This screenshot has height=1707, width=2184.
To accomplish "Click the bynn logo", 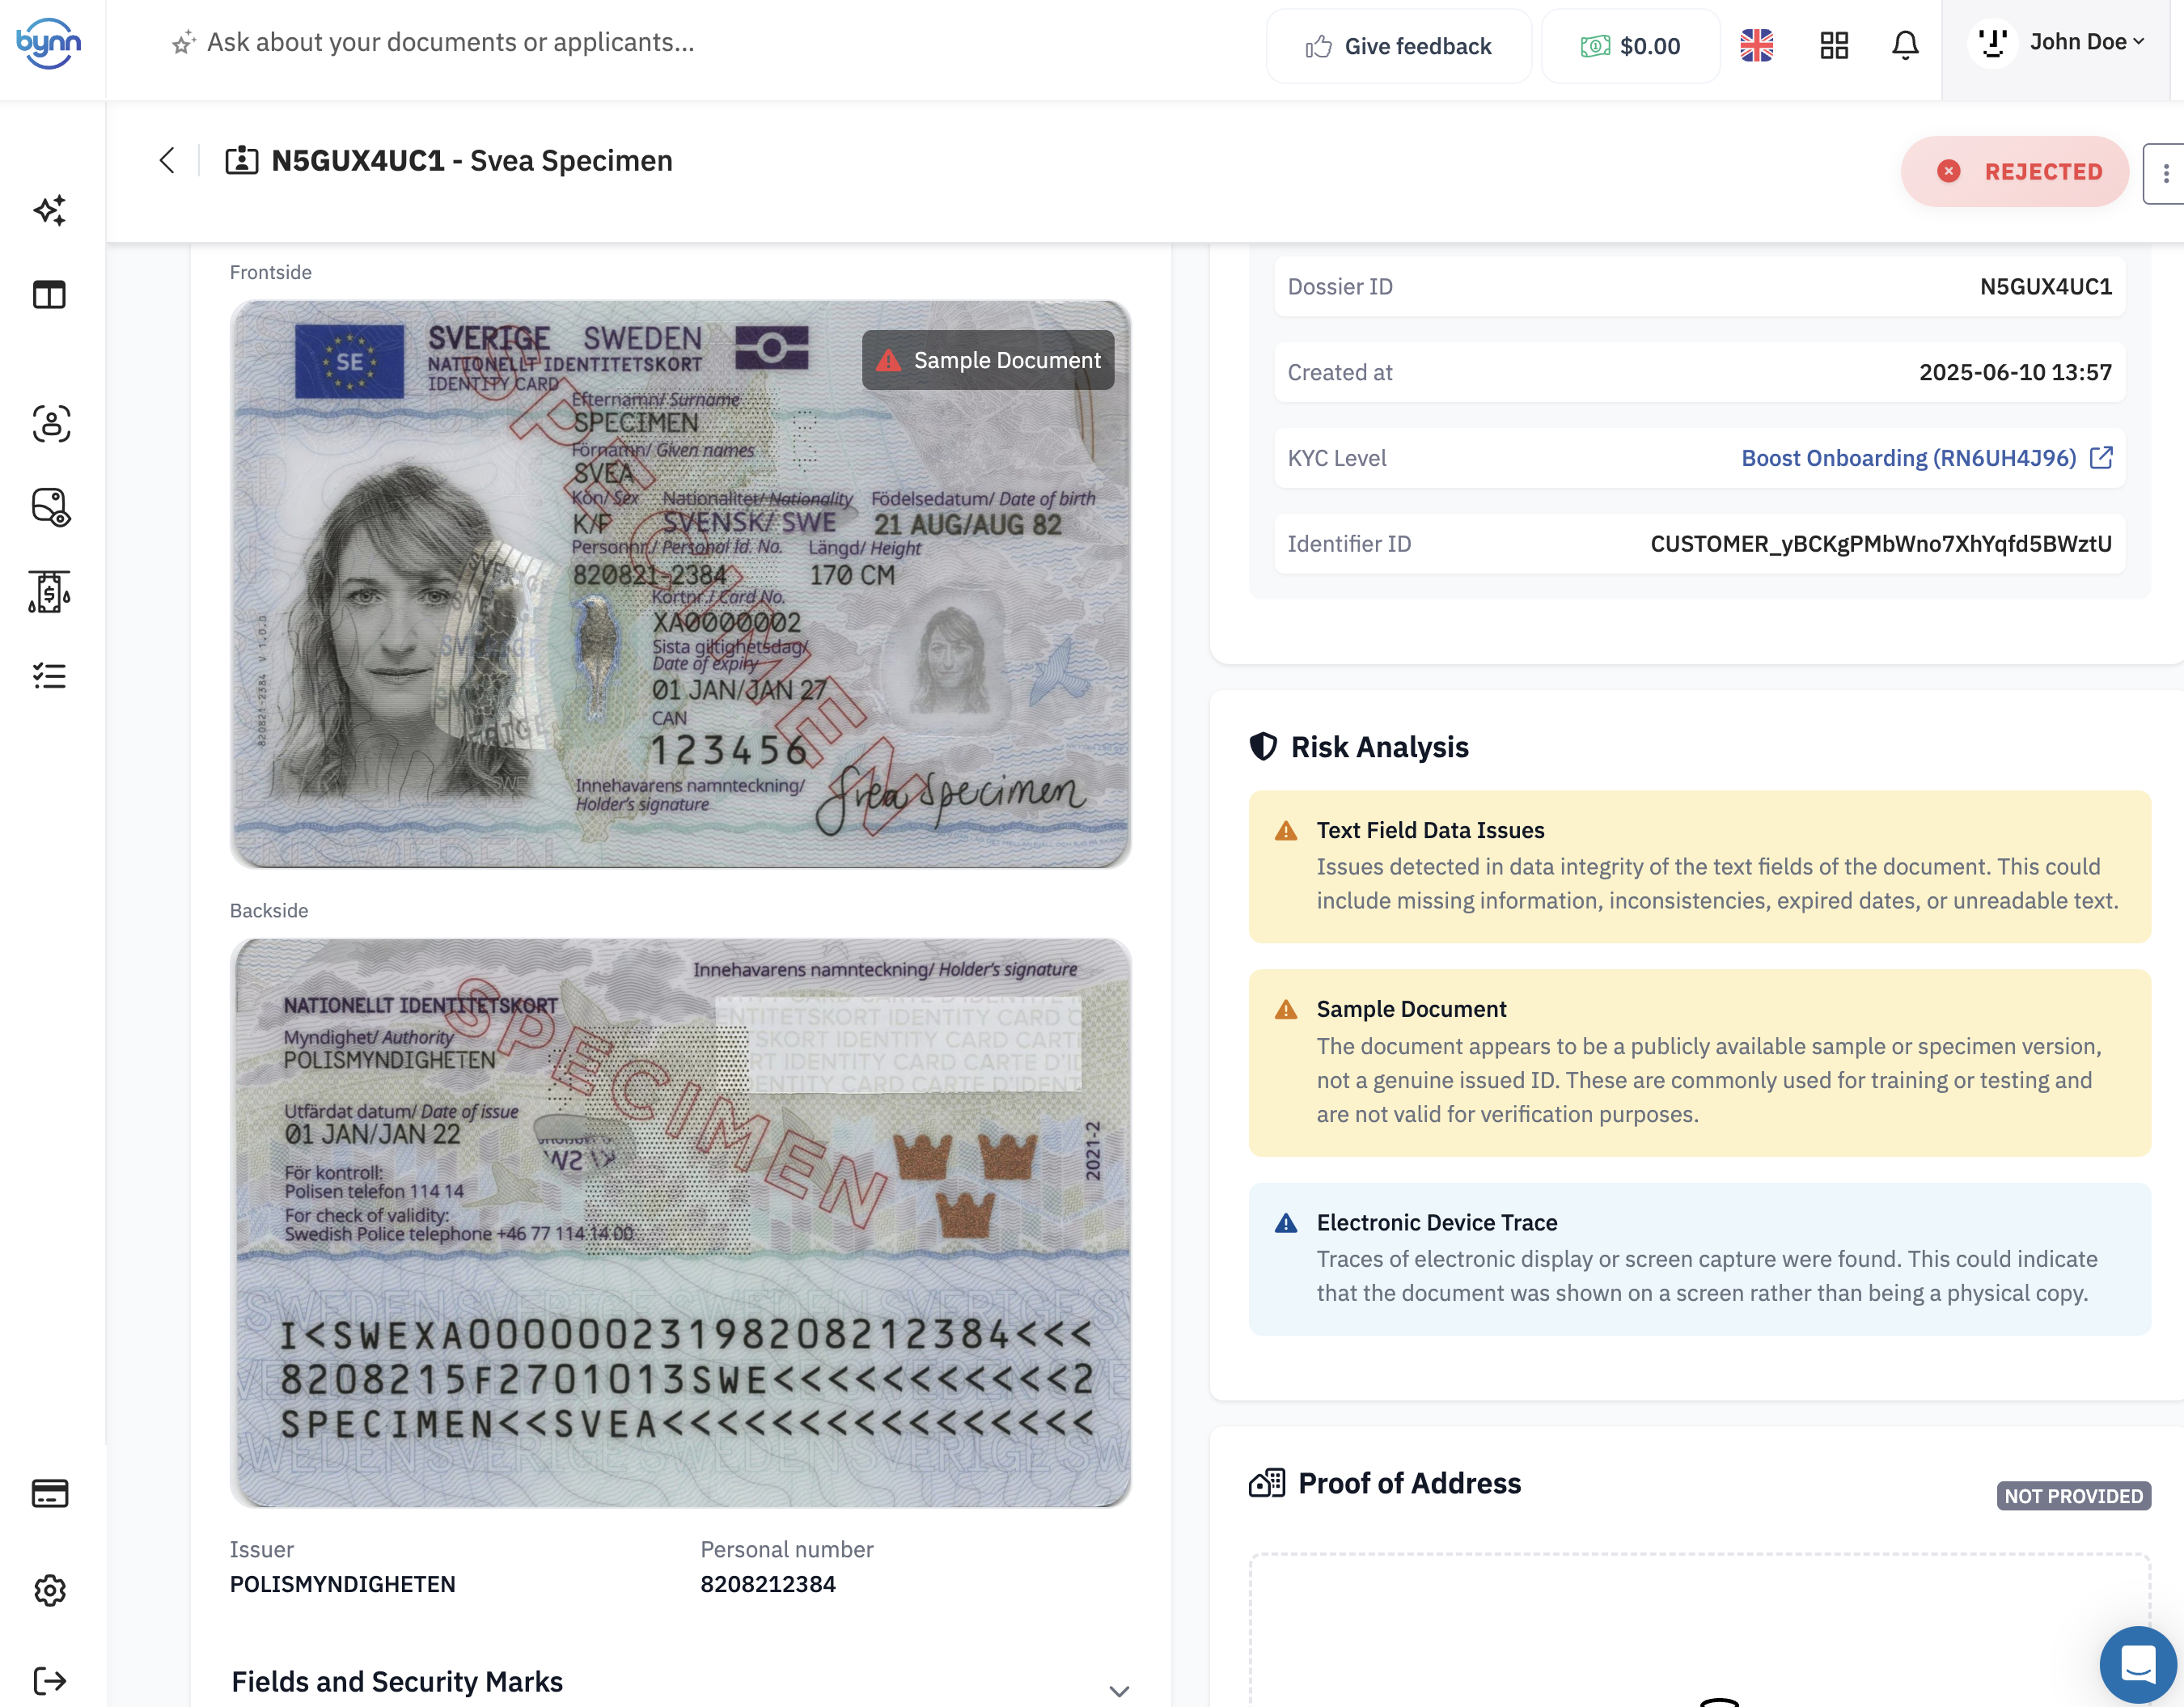I will click(48, 43).
